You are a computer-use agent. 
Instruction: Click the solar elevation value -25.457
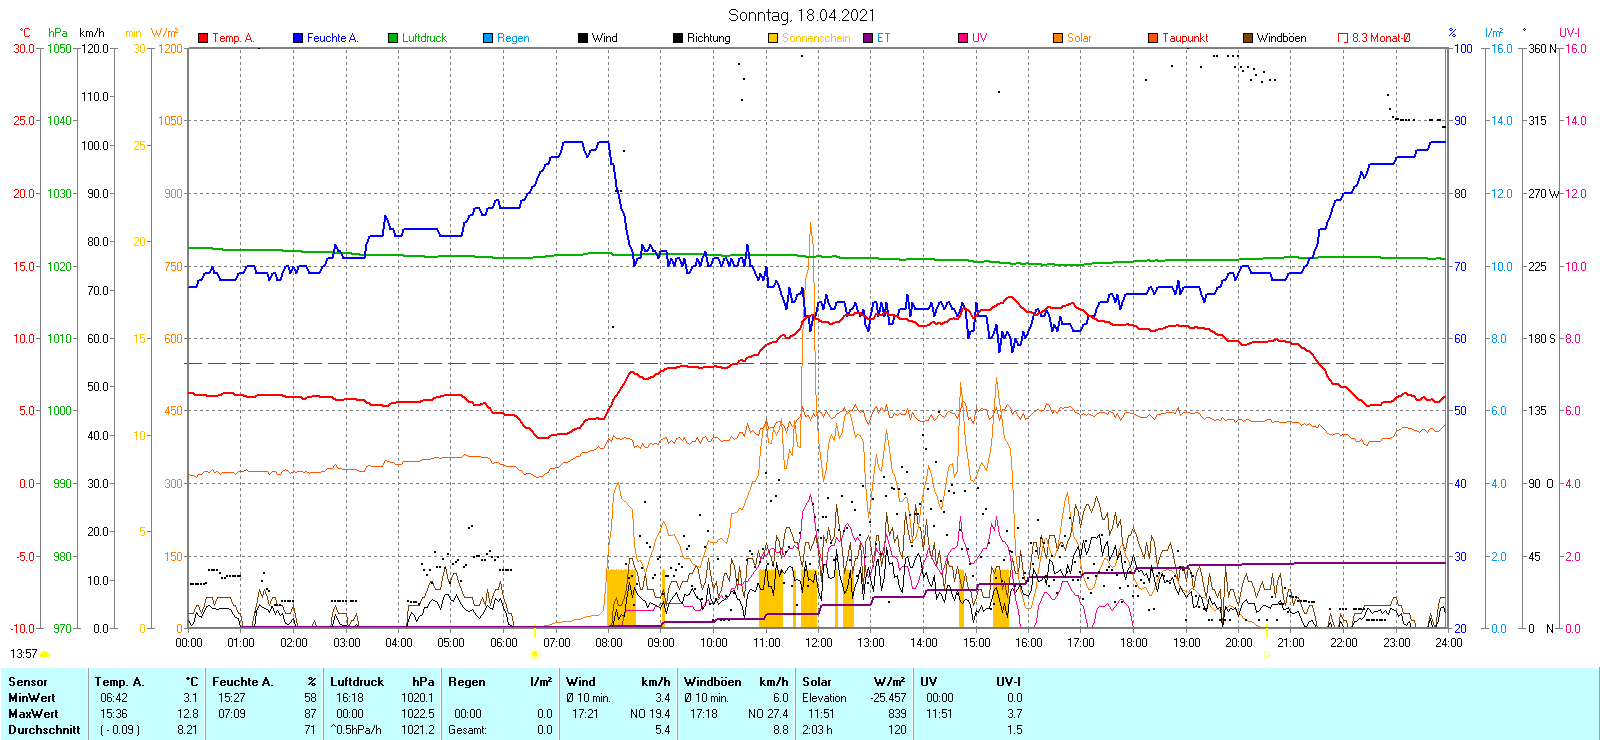[888, 698]
